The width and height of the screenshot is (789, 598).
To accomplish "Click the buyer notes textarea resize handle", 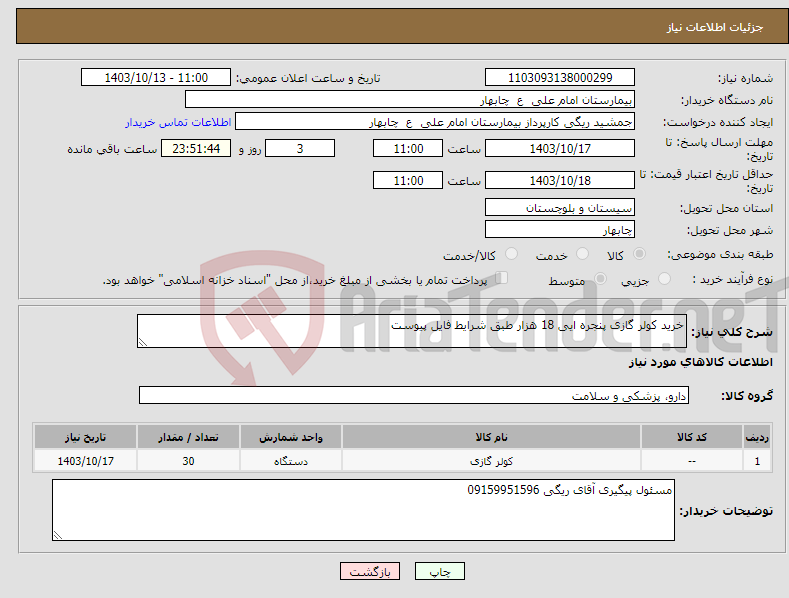I will tap(58, 535).
